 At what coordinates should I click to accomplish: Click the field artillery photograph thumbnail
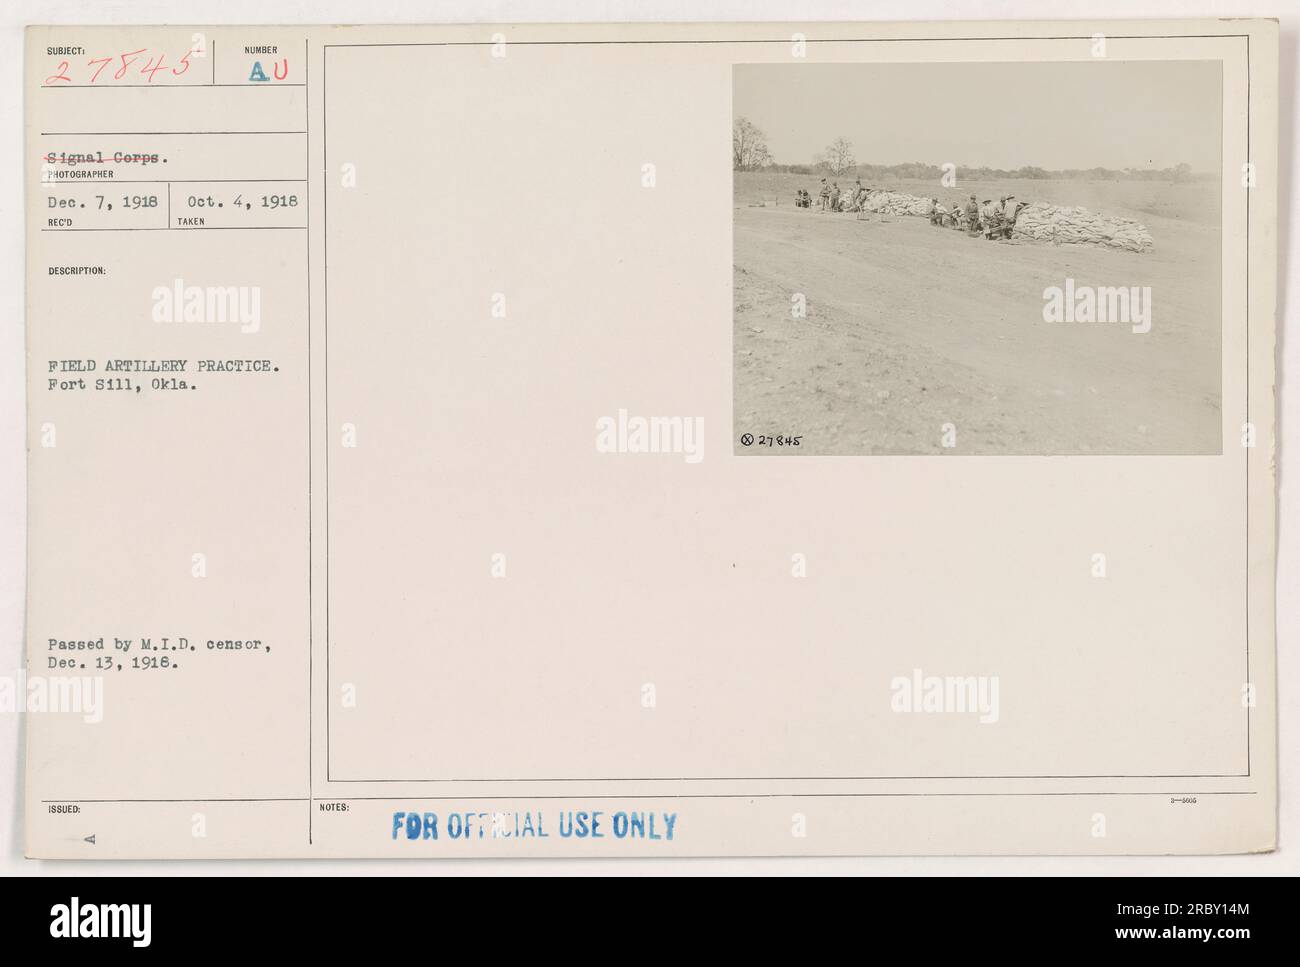click(x=977, y=257)
